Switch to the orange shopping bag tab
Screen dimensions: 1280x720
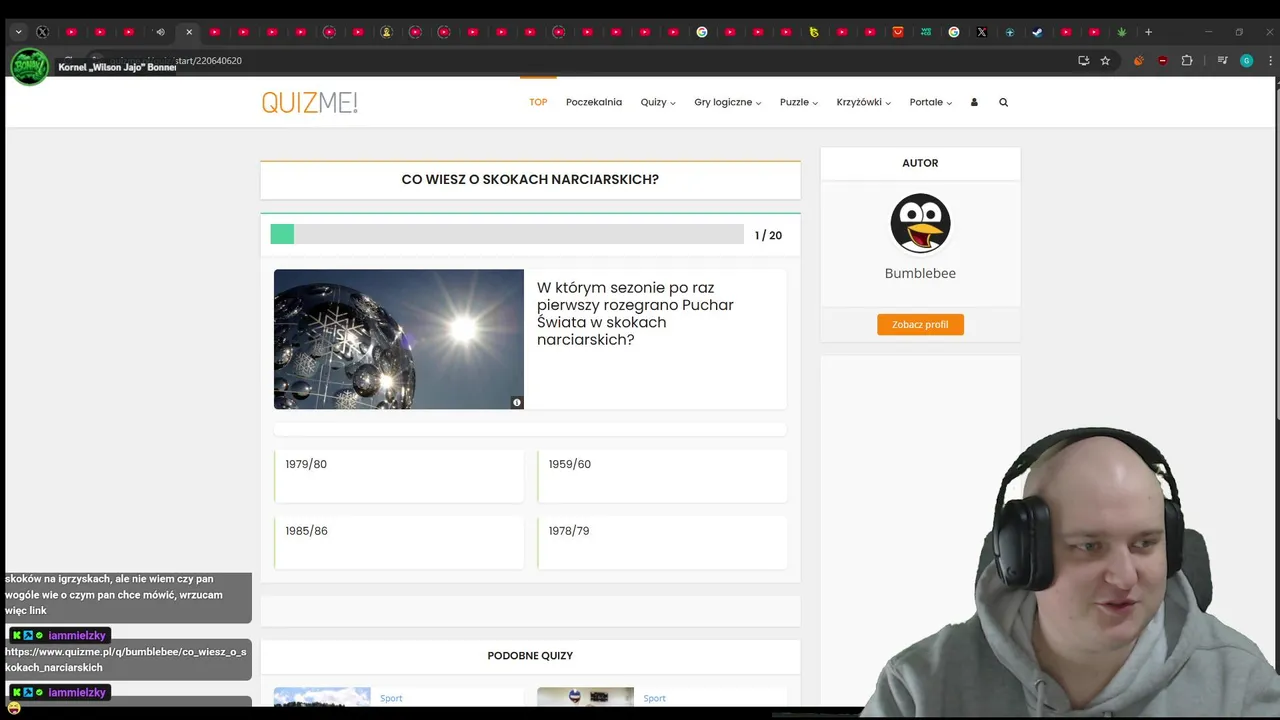pos(898,32)
